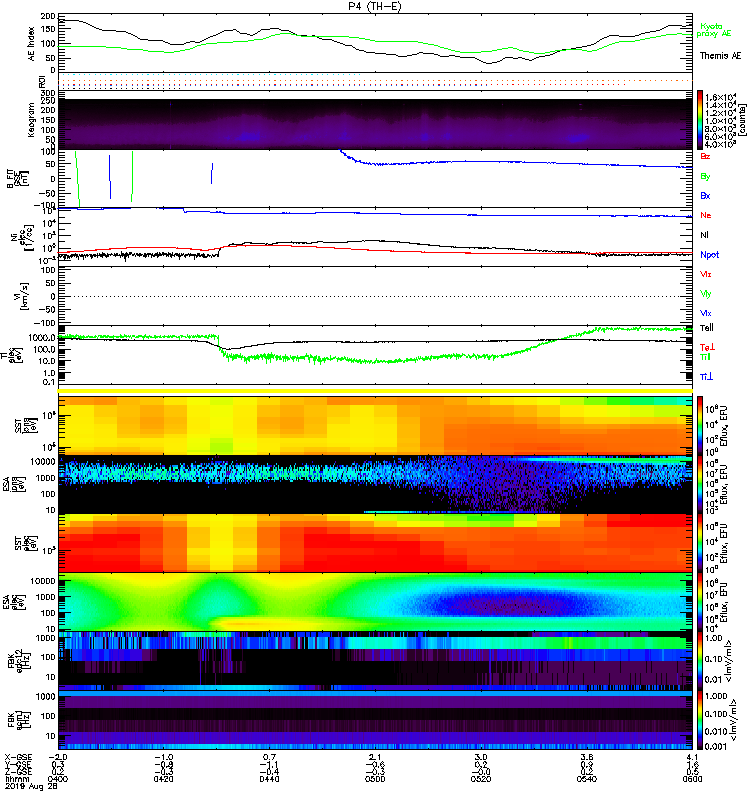Click the red "Bz" legend label

click(705, 156)
